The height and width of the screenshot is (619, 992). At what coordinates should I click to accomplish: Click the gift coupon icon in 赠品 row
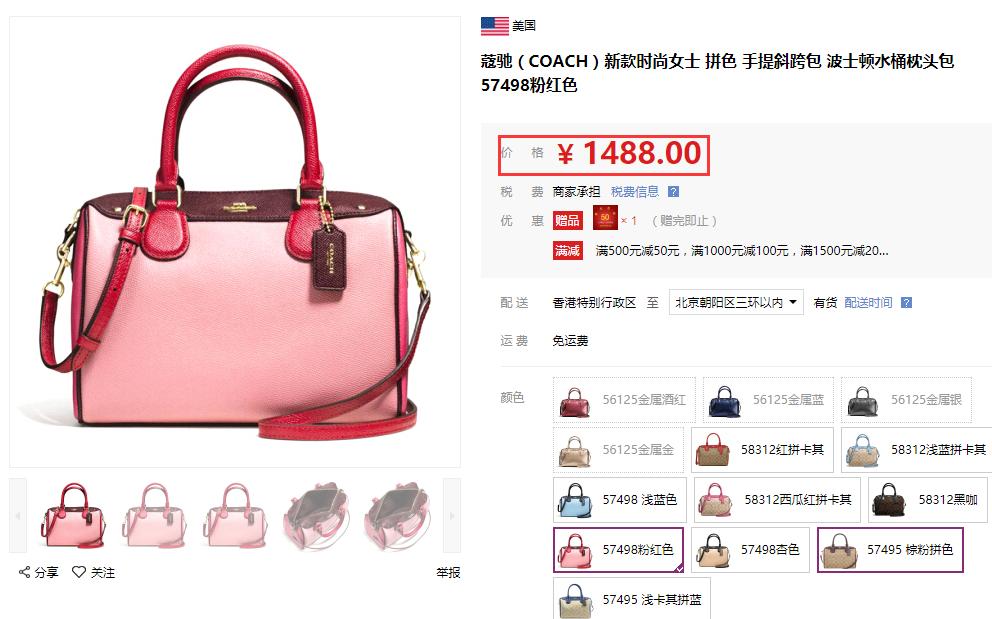[605, 218]
